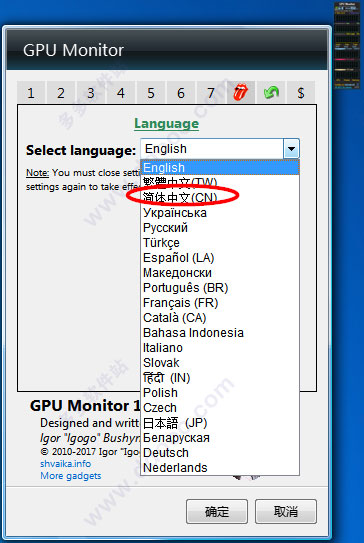Switch to settings tab 1
Screen dimensions: 364x543
point(31,92)
